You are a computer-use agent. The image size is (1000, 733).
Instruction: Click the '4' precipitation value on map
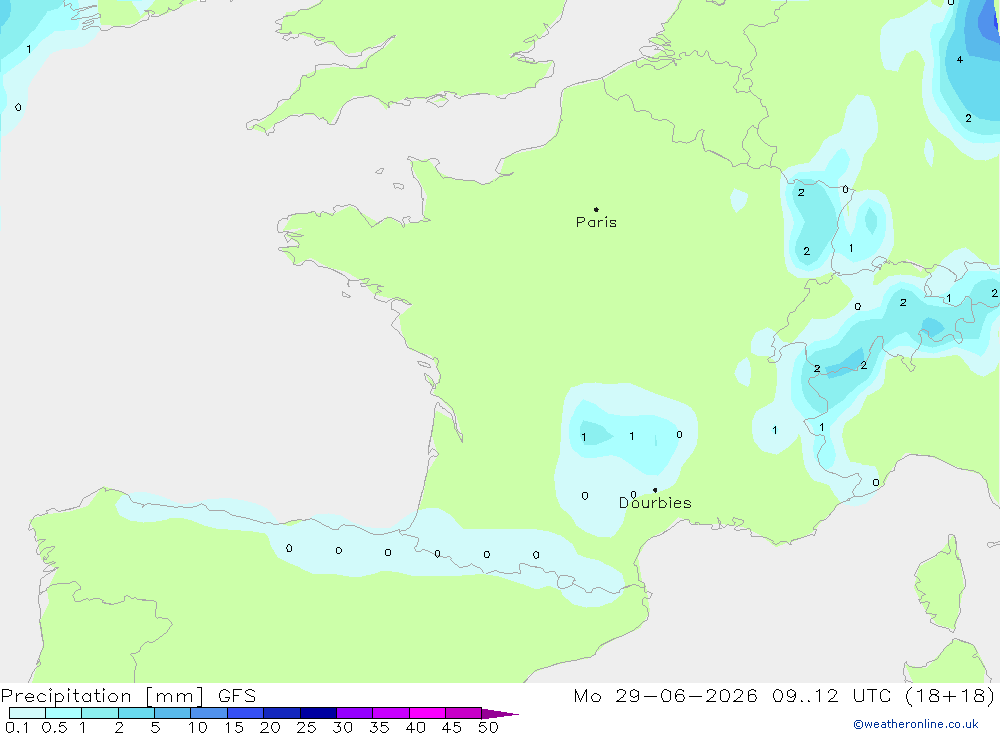(960, 60)
